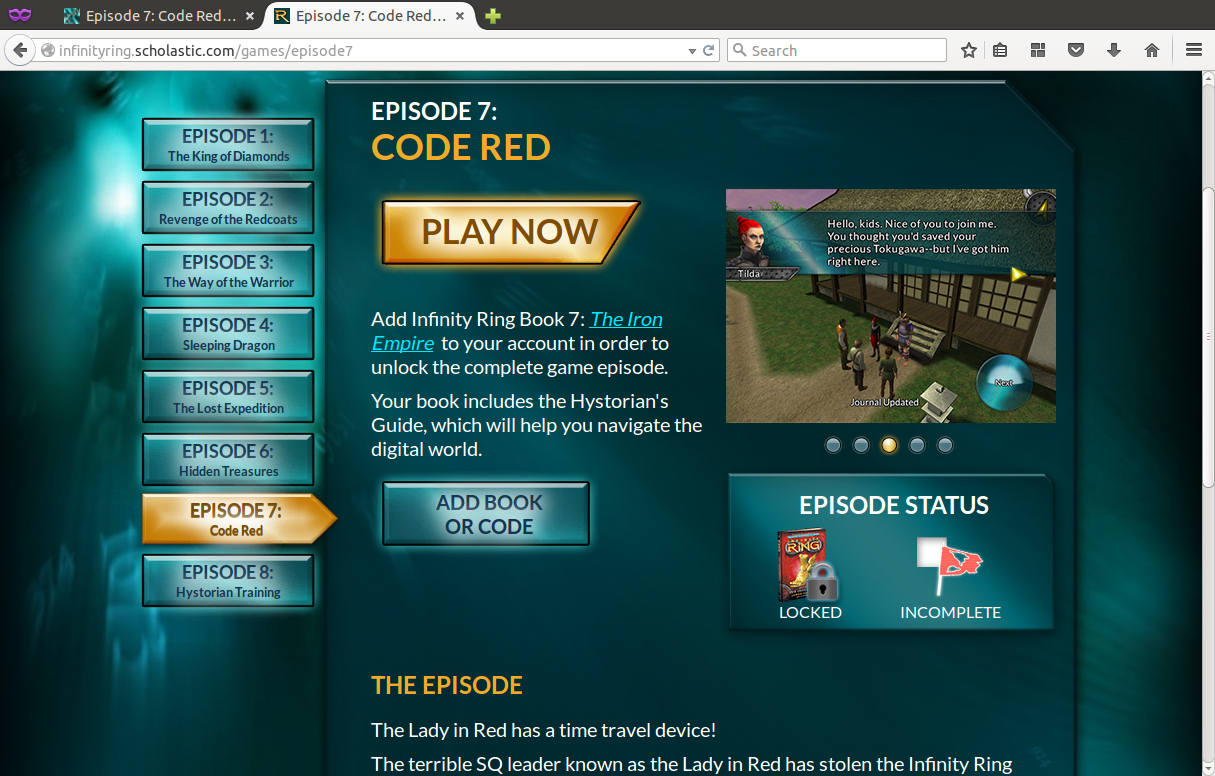
Task: Open a new tab with plus icon
Action: [493, 16]
